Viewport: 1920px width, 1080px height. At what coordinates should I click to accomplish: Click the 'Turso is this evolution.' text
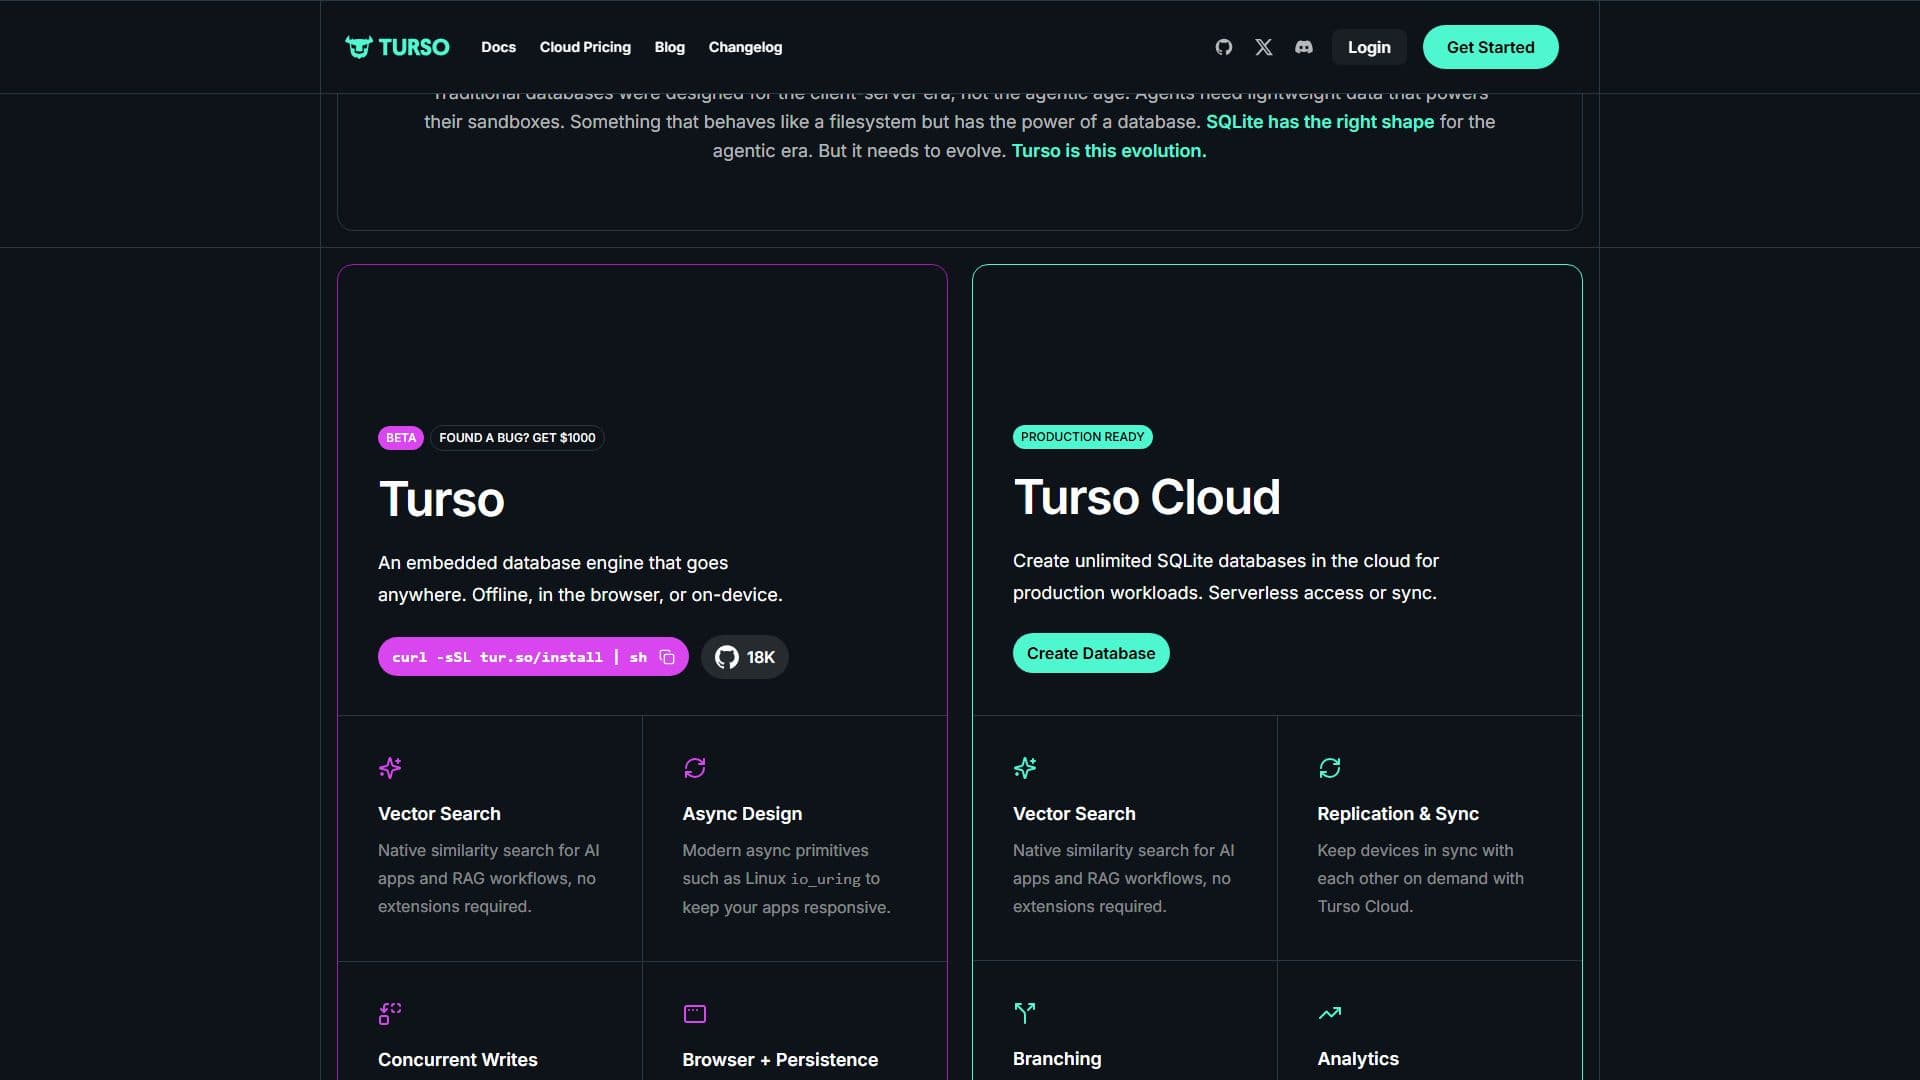coord(1109,151)
